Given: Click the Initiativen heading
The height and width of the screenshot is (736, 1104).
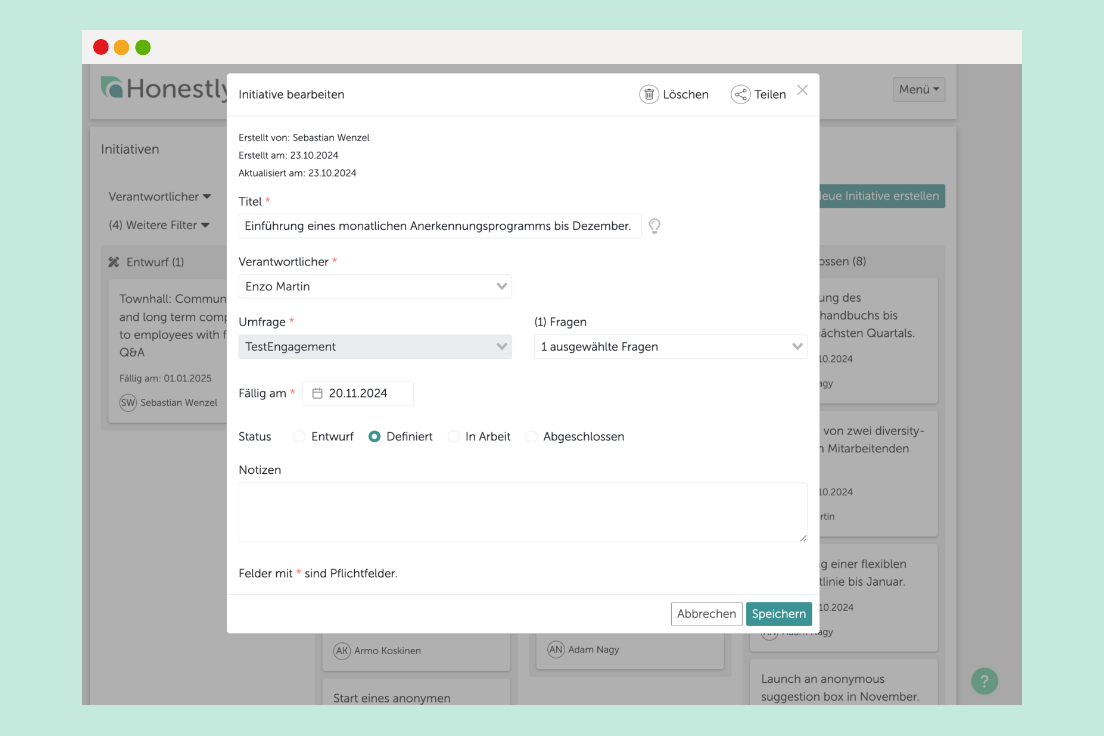Looking at the screenshot, I should pos(130,149).
